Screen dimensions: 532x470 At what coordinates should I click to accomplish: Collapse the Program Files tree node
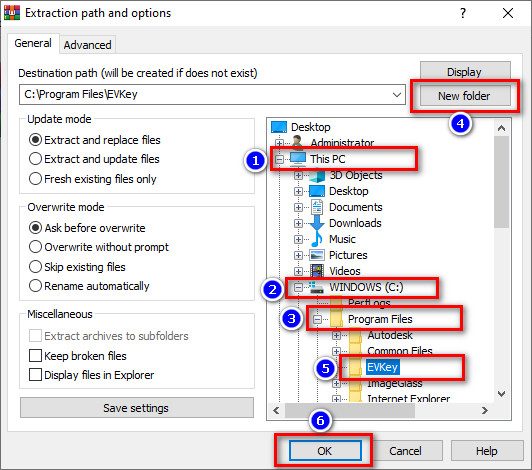click(x=317, y=319)
